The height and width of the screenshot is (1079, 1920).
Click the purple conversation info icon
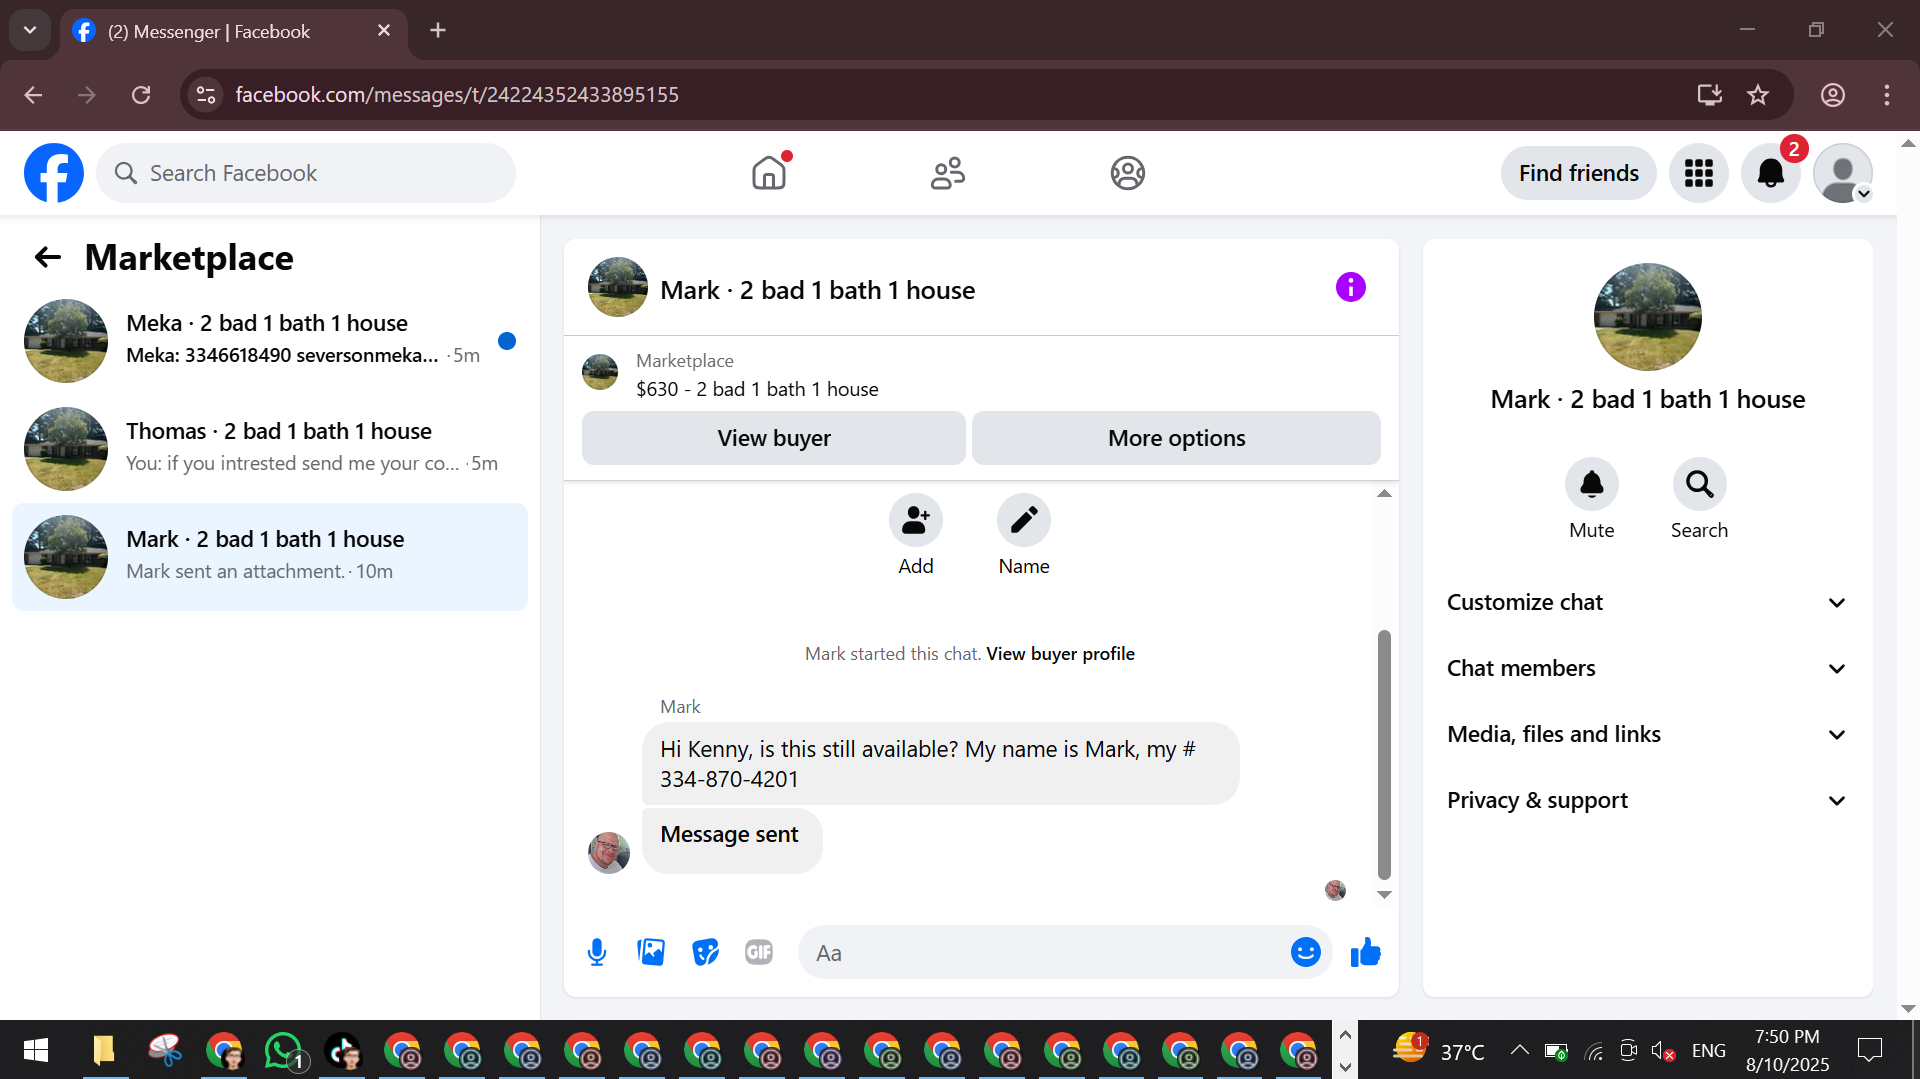[1350, 288]
